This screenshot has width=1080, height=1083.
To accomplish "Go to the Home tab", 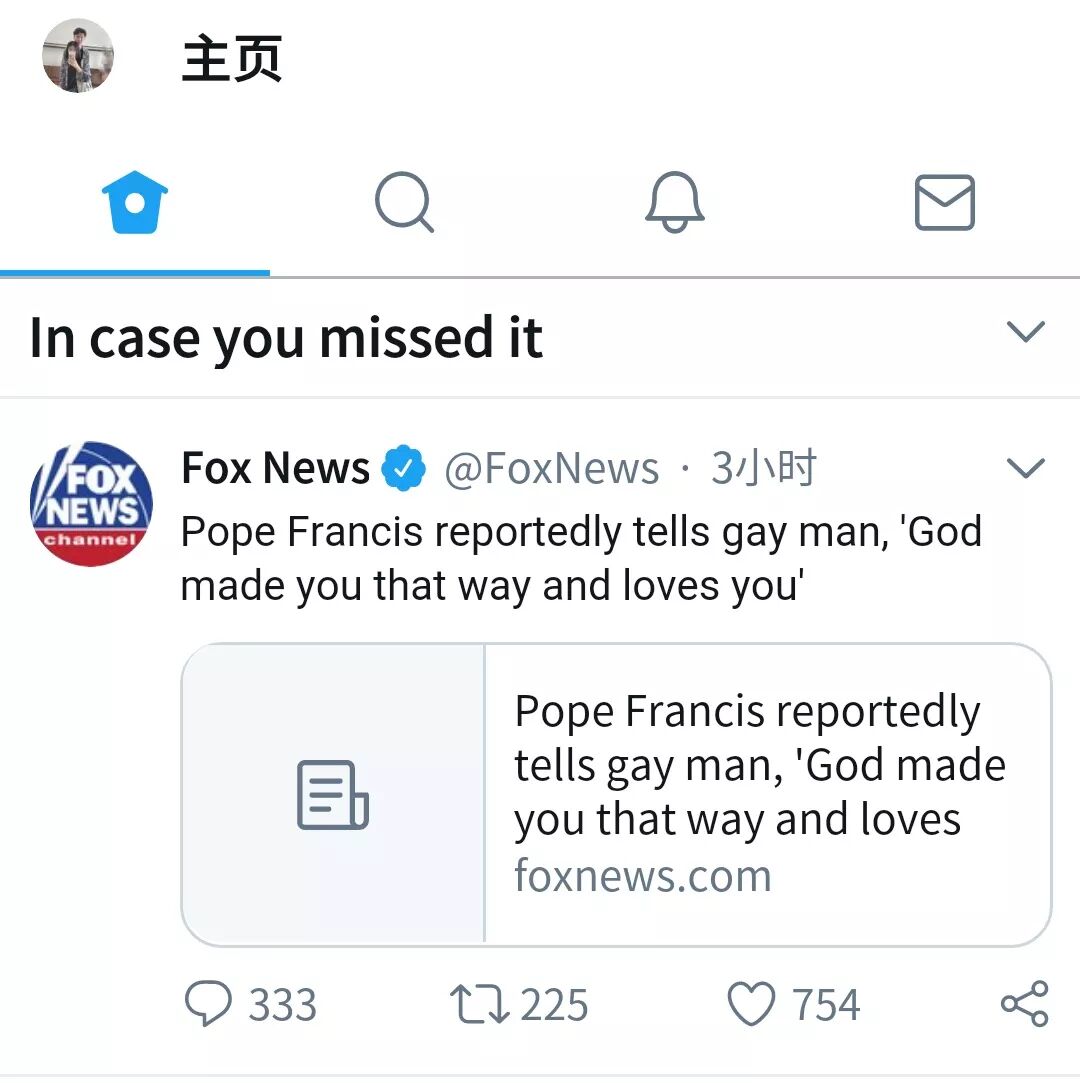I will tap(135, 203).
